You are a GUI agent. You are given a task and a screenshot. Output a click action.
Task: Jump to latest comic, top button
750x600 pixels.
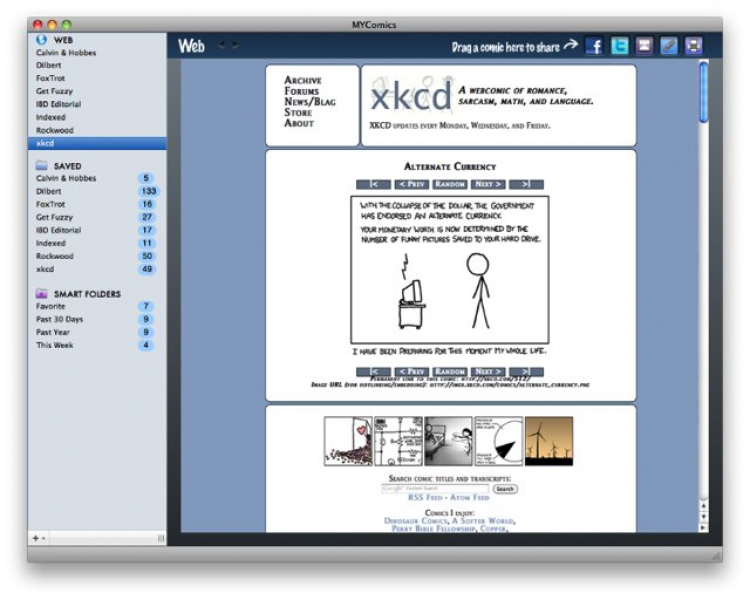pyautogui.click(x=526, y=184)
